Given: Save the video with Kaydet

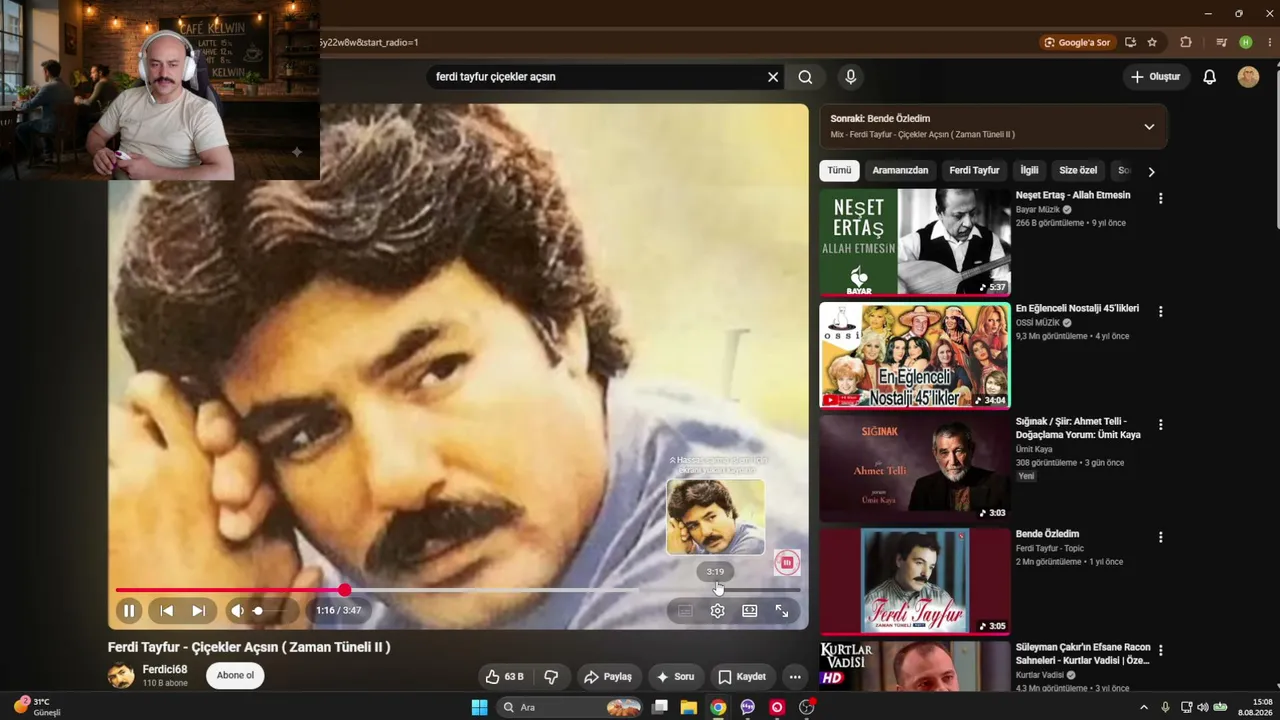Looking at the screenshot, I should click(x=742, y=677).
